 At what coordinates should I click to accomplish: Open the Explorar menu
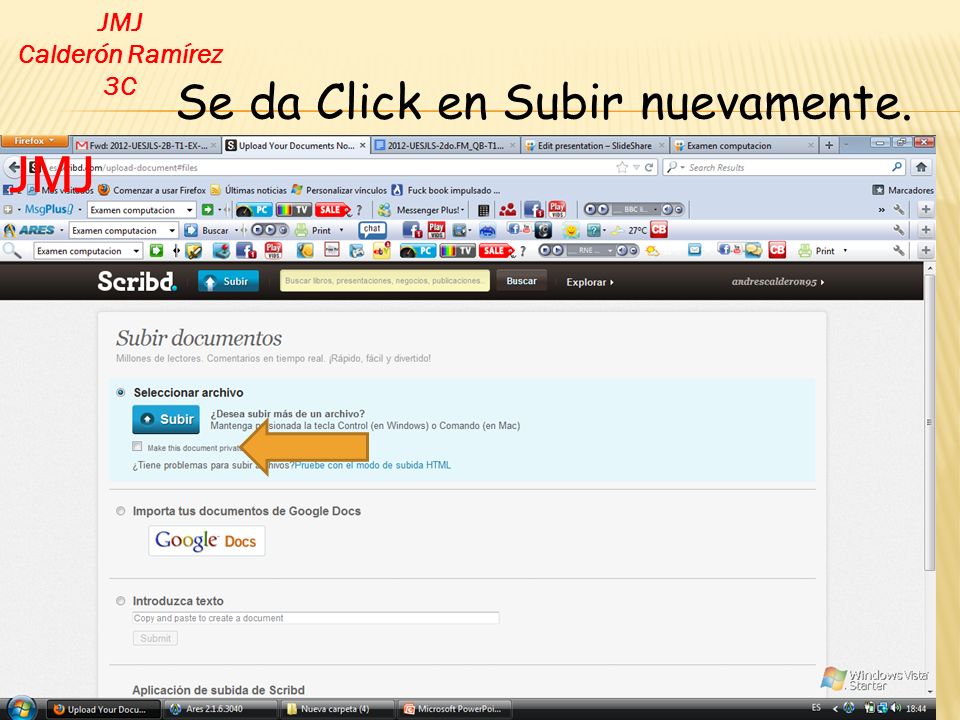(590, 282)
